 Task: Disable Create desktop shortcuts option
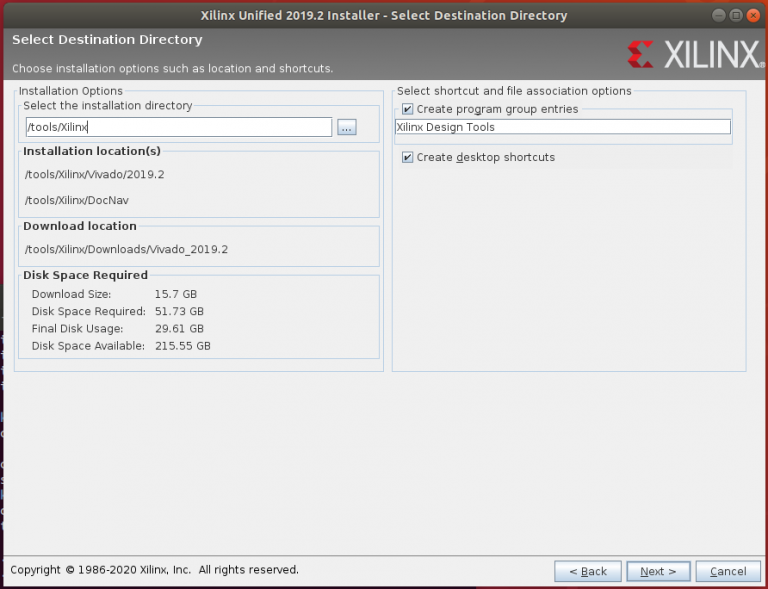pyautogui.click(x=407, y=157)
